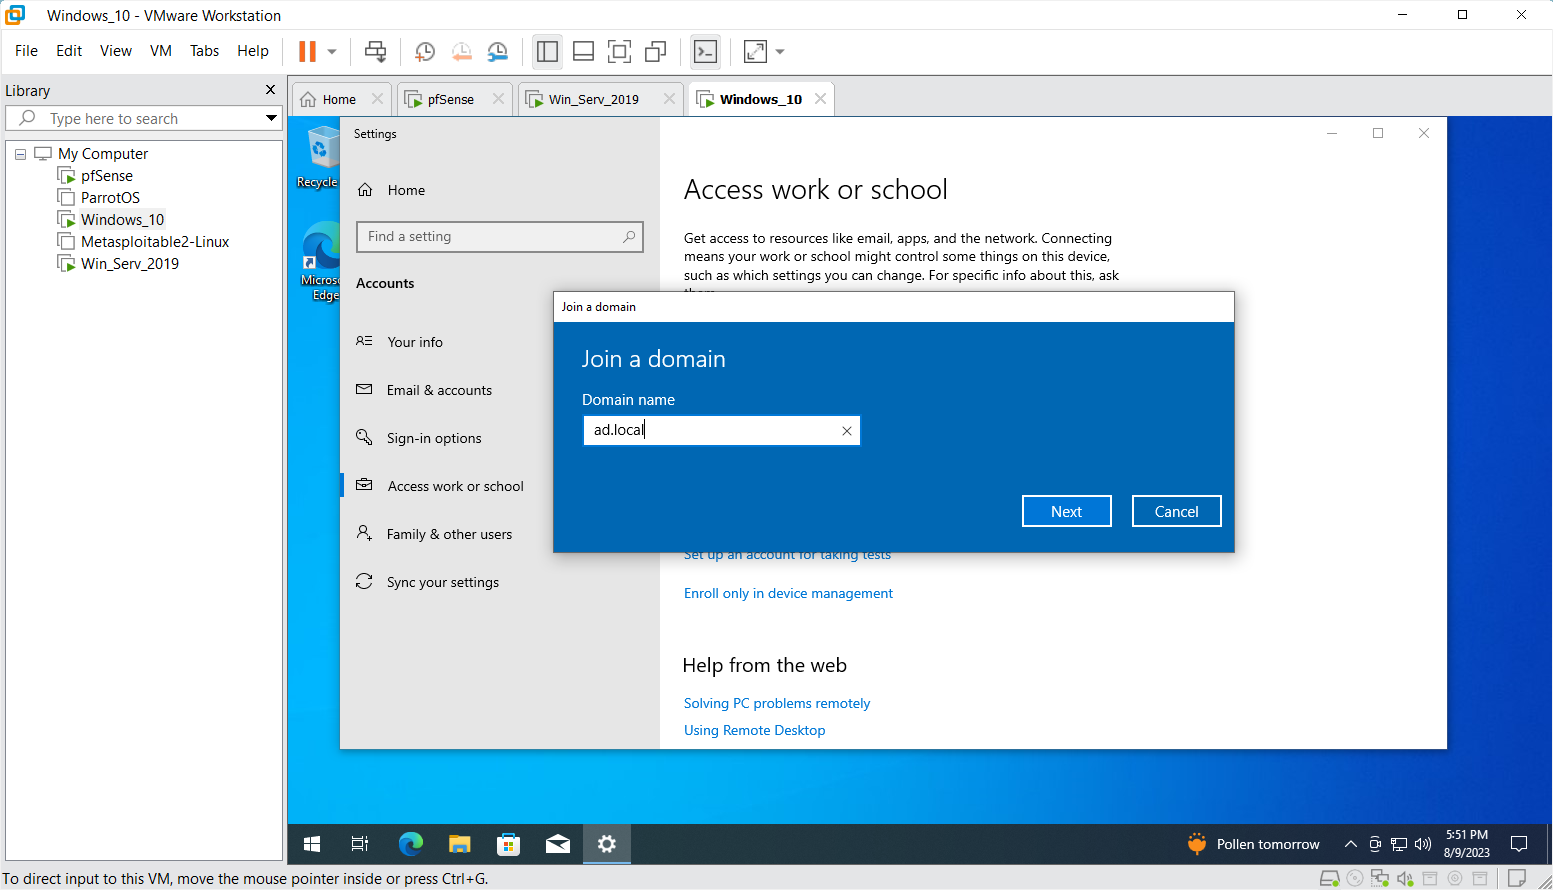Click the Domain name text field

(x=721, y=430)
